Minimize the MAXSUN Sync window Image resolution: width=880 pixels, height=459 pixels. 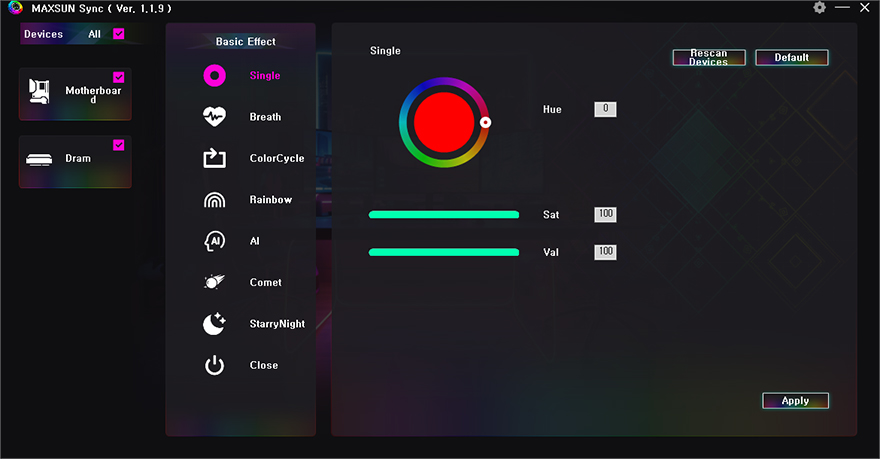coord(842,8)
